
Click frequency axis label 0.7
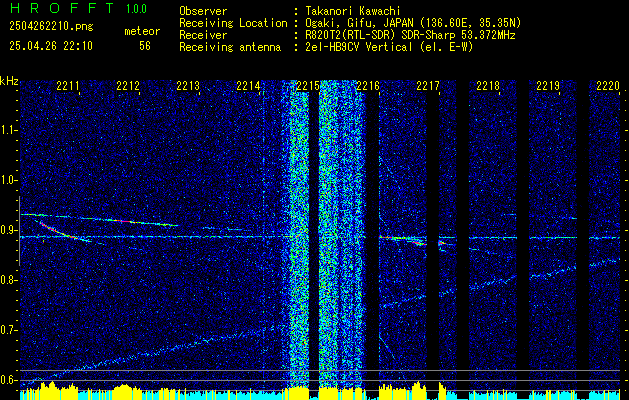(7, 330)
